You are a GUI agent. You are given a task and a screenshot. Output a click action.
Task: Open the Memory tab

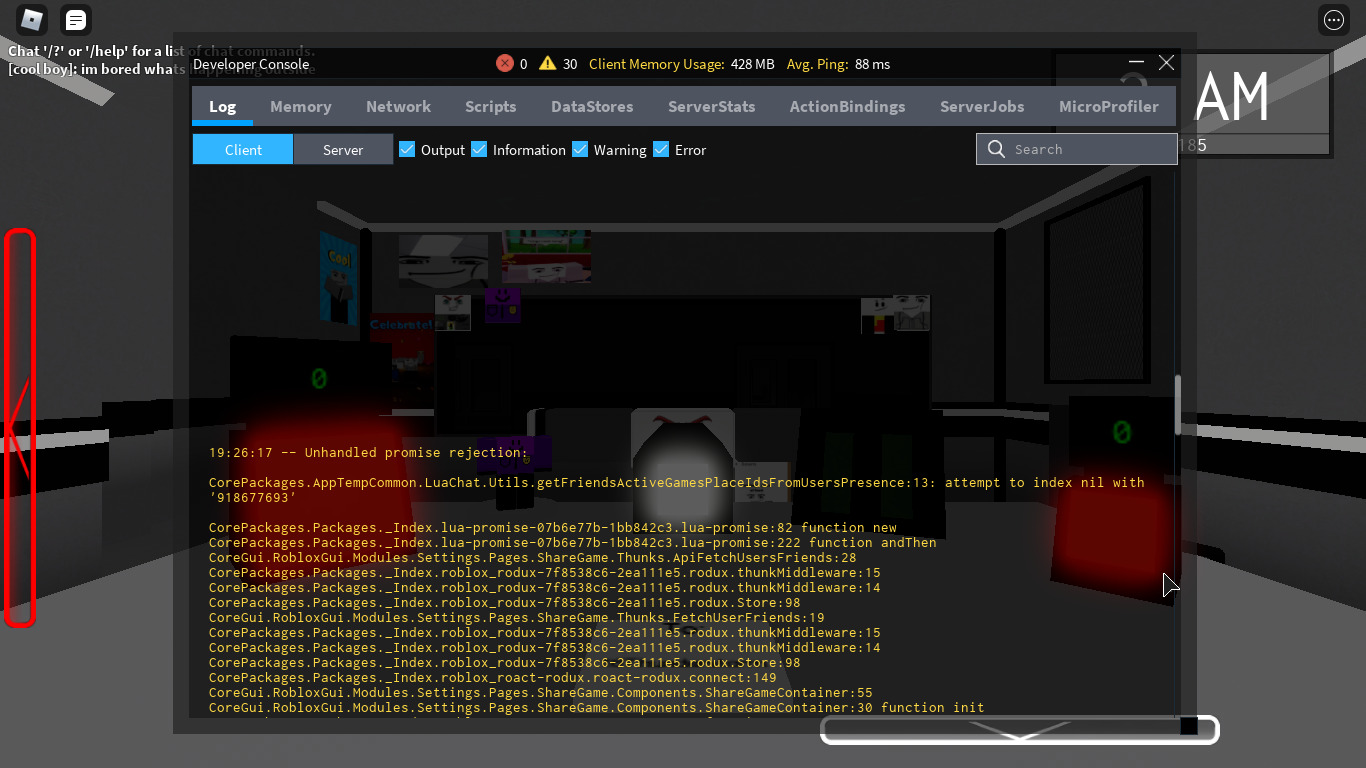300,106
